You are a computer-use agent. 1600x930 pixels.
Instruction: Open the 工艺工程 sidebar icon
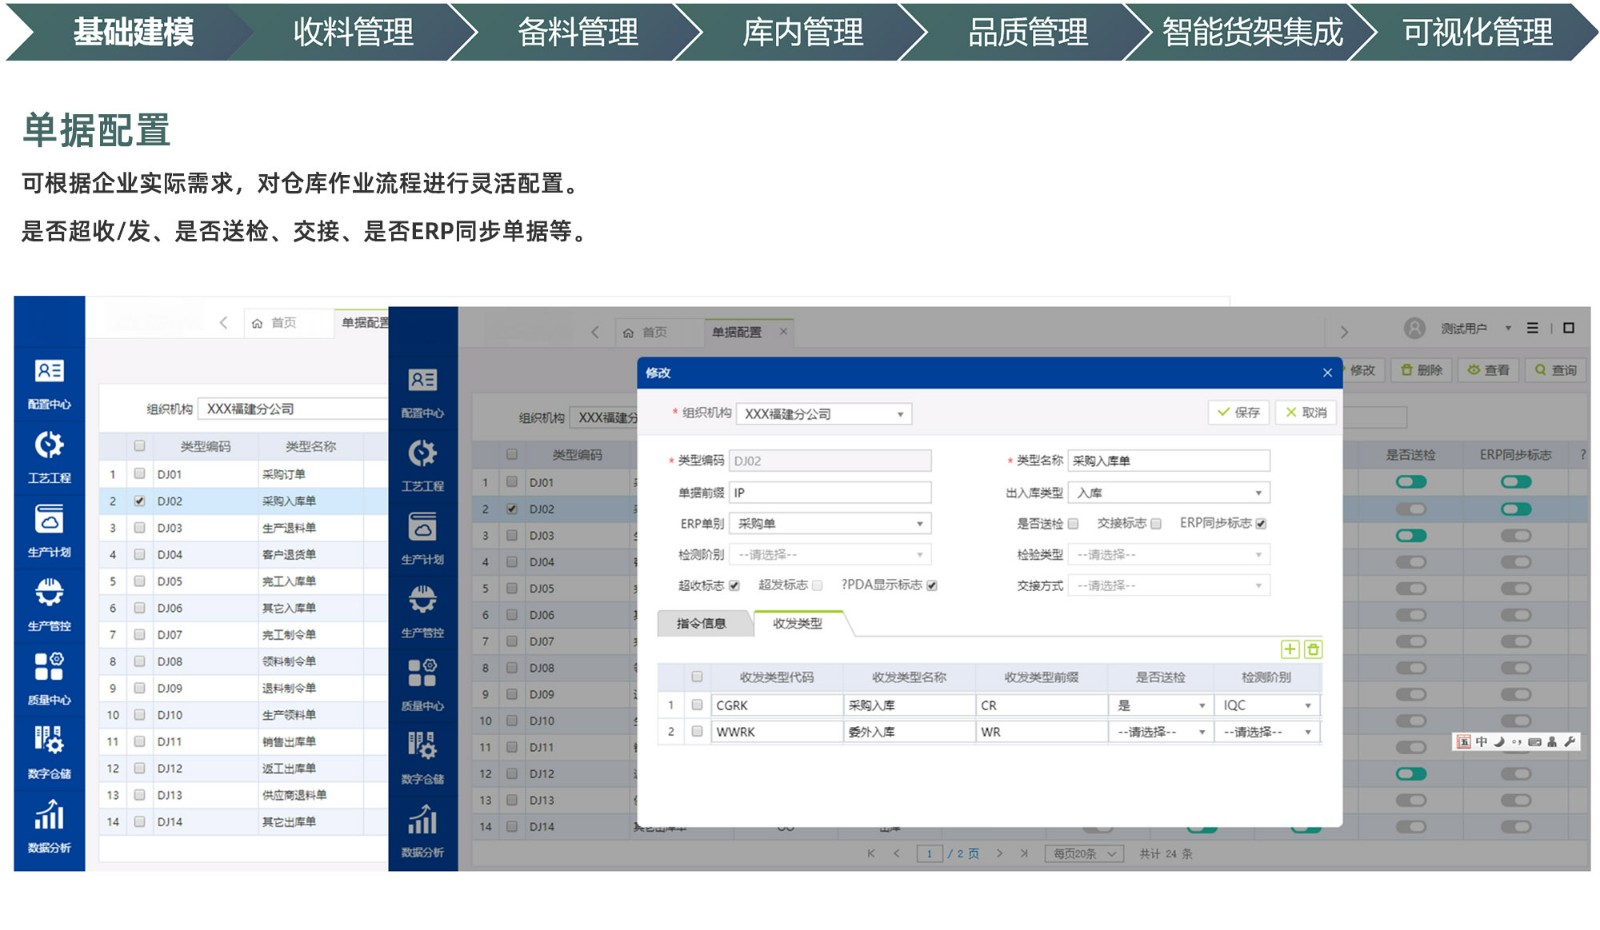(49, 456)
